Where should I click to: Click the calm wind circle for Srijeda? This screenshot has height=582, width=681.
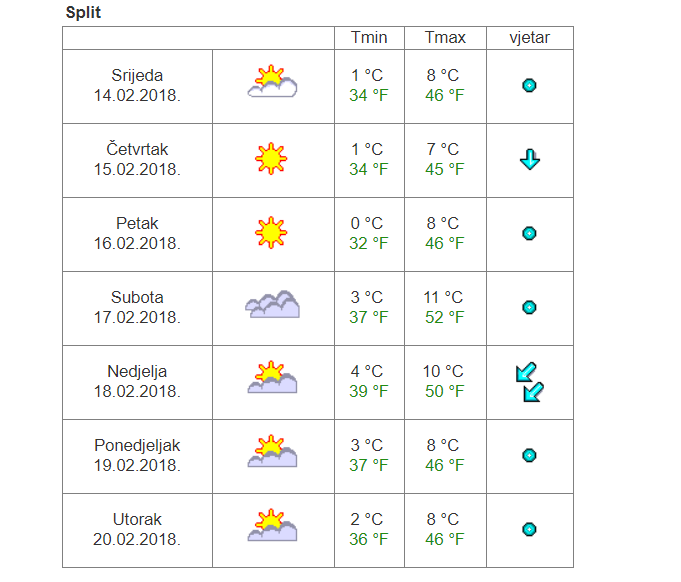(x=529, y=85)
